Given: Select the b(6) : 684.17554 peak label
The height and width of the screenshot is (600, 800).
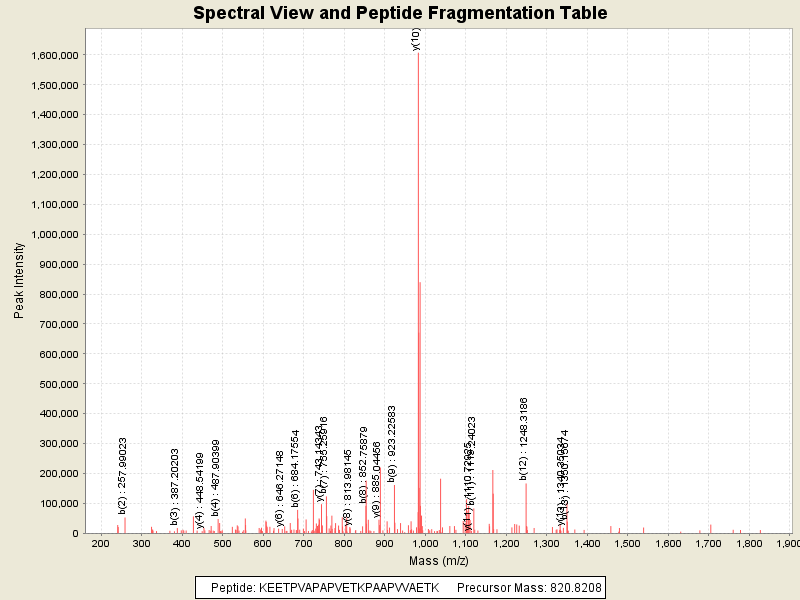Looking at the screenshot, I should [296, 469].
